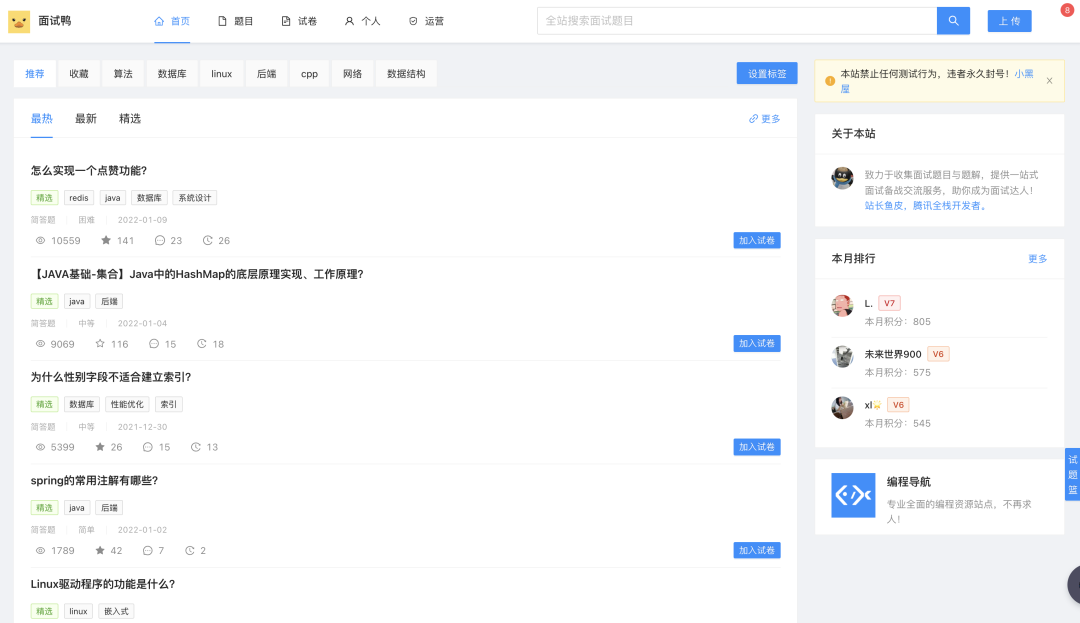The width and height of the screenshot is (1080, 623).
Task: Click the 系统设计 tag
Action: (x=195, y=198)
